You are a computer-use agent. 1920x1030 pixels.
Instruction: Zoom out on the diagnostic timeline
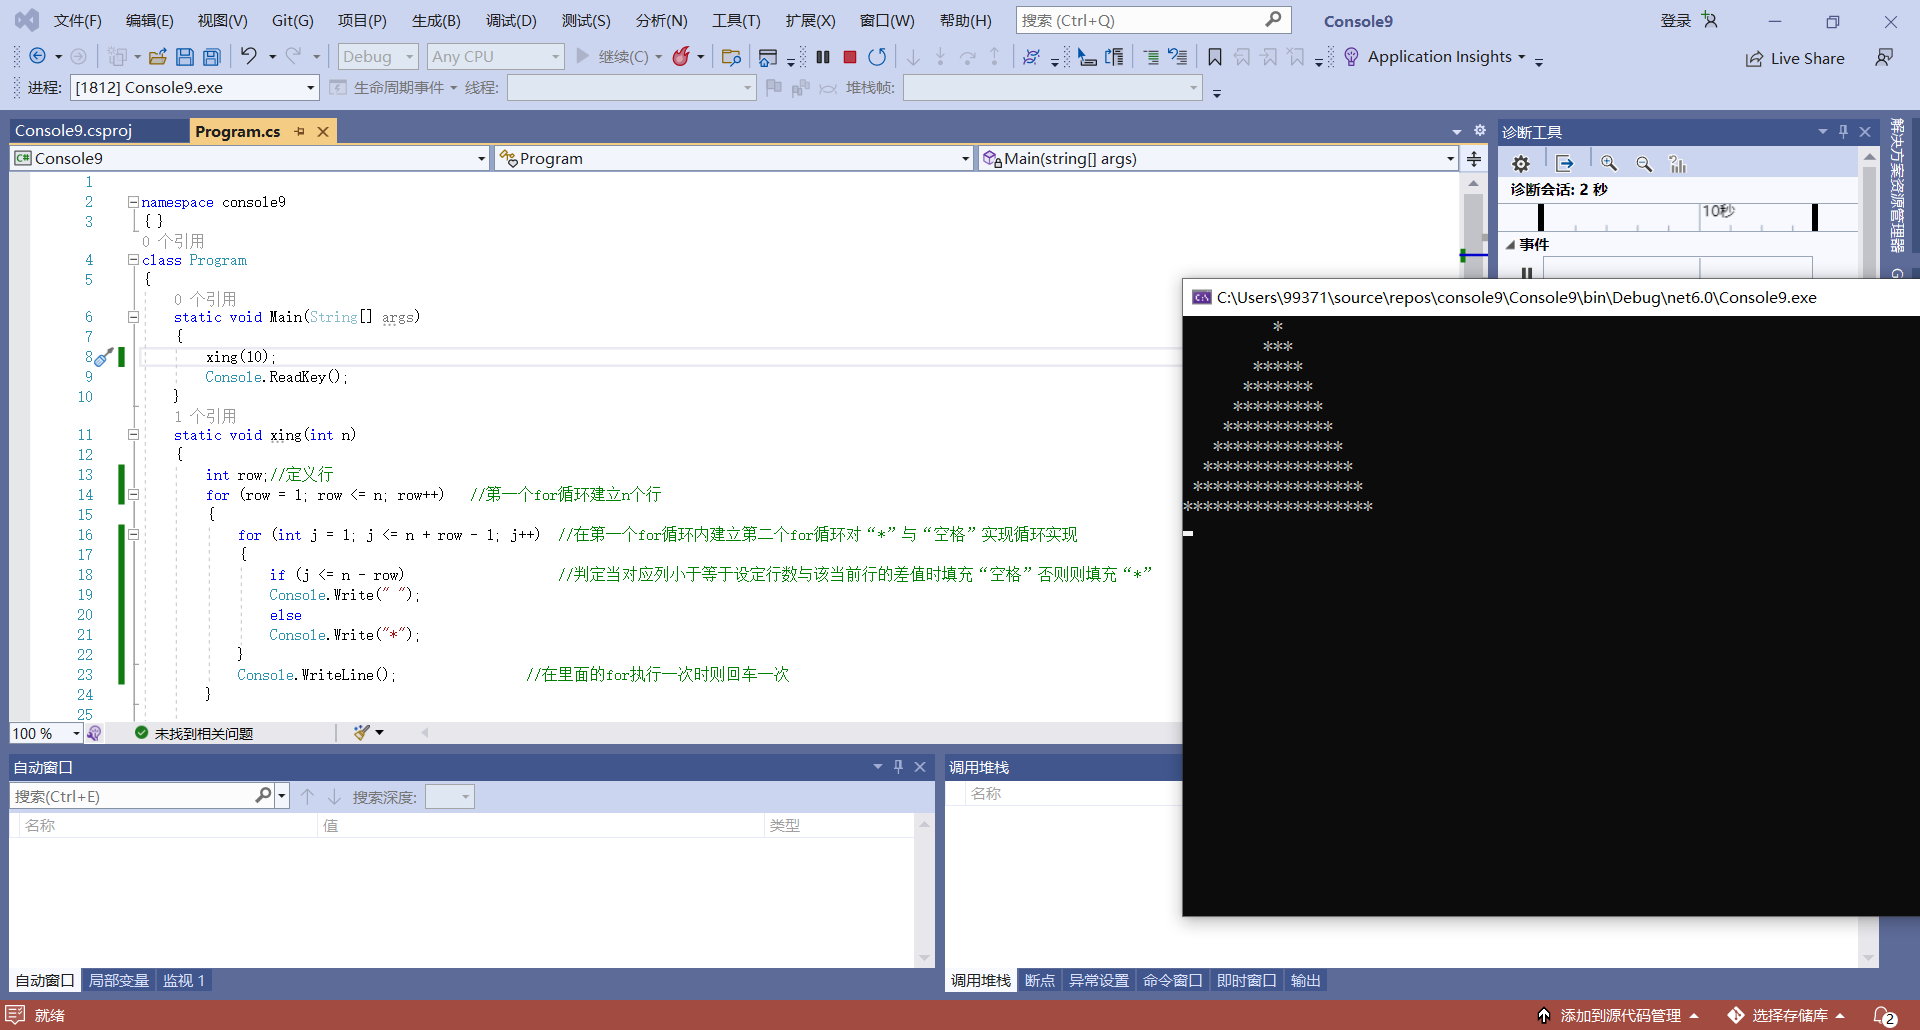1644,164
